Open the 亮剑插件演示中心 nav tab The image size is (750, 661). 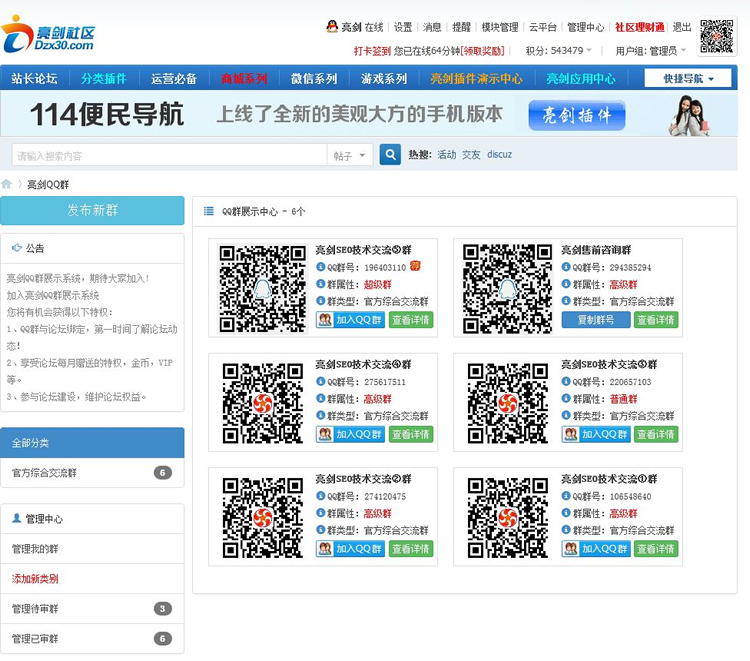tap(476, 78)
